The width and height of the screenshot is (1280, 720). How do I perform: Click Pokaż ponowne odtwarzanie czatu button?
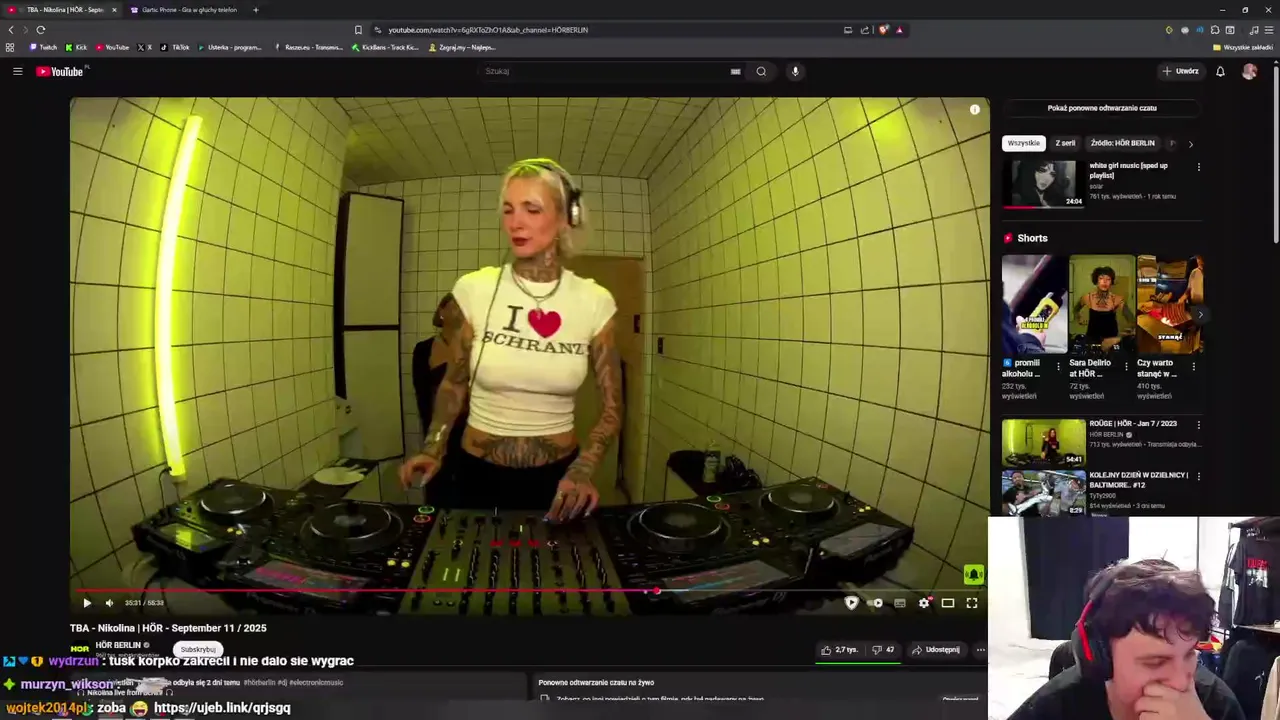pyautogui.click(x=1102, y=108)
